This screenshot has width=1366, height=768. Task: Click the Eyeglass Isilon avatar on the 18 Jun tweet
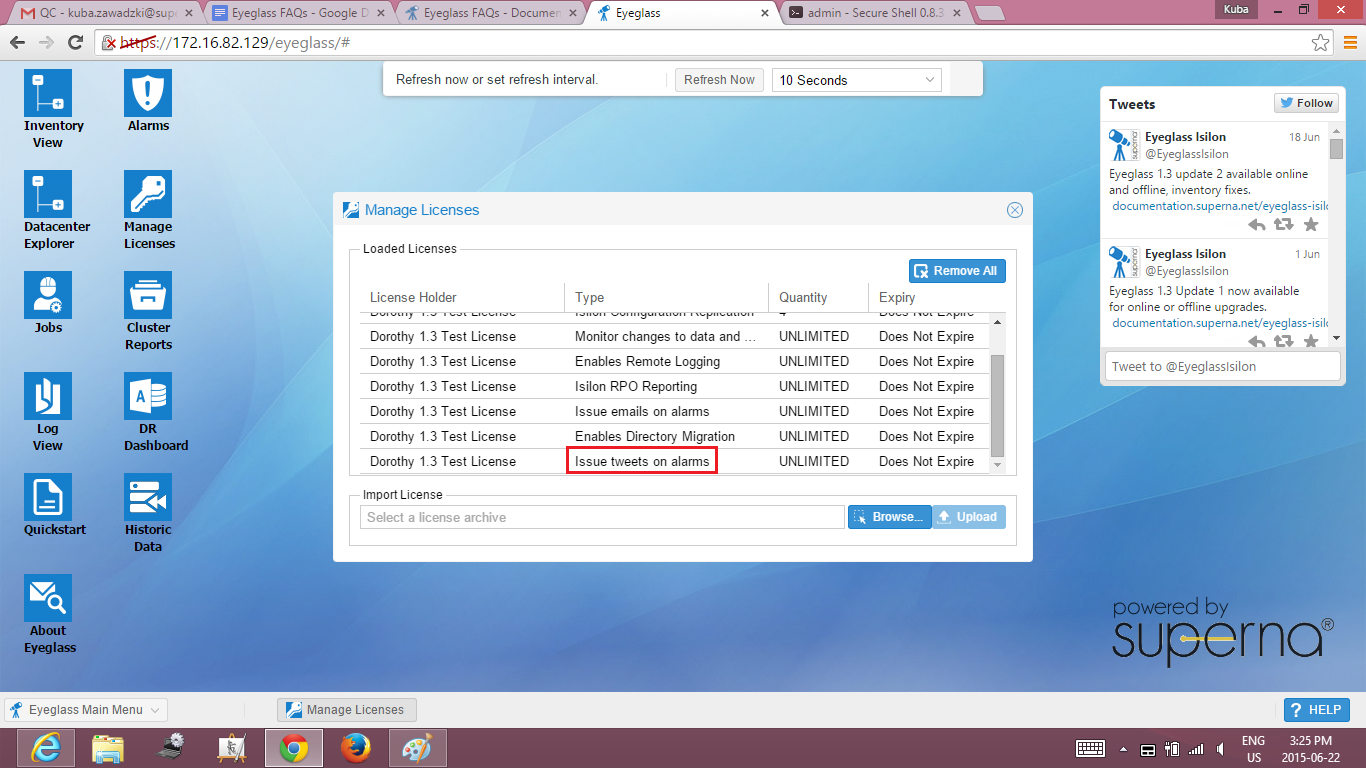point(1124,145)
